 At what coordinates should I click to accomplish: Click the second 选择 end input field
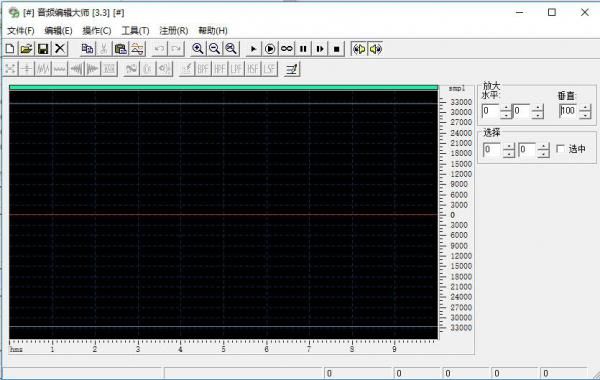coord(527,150)
